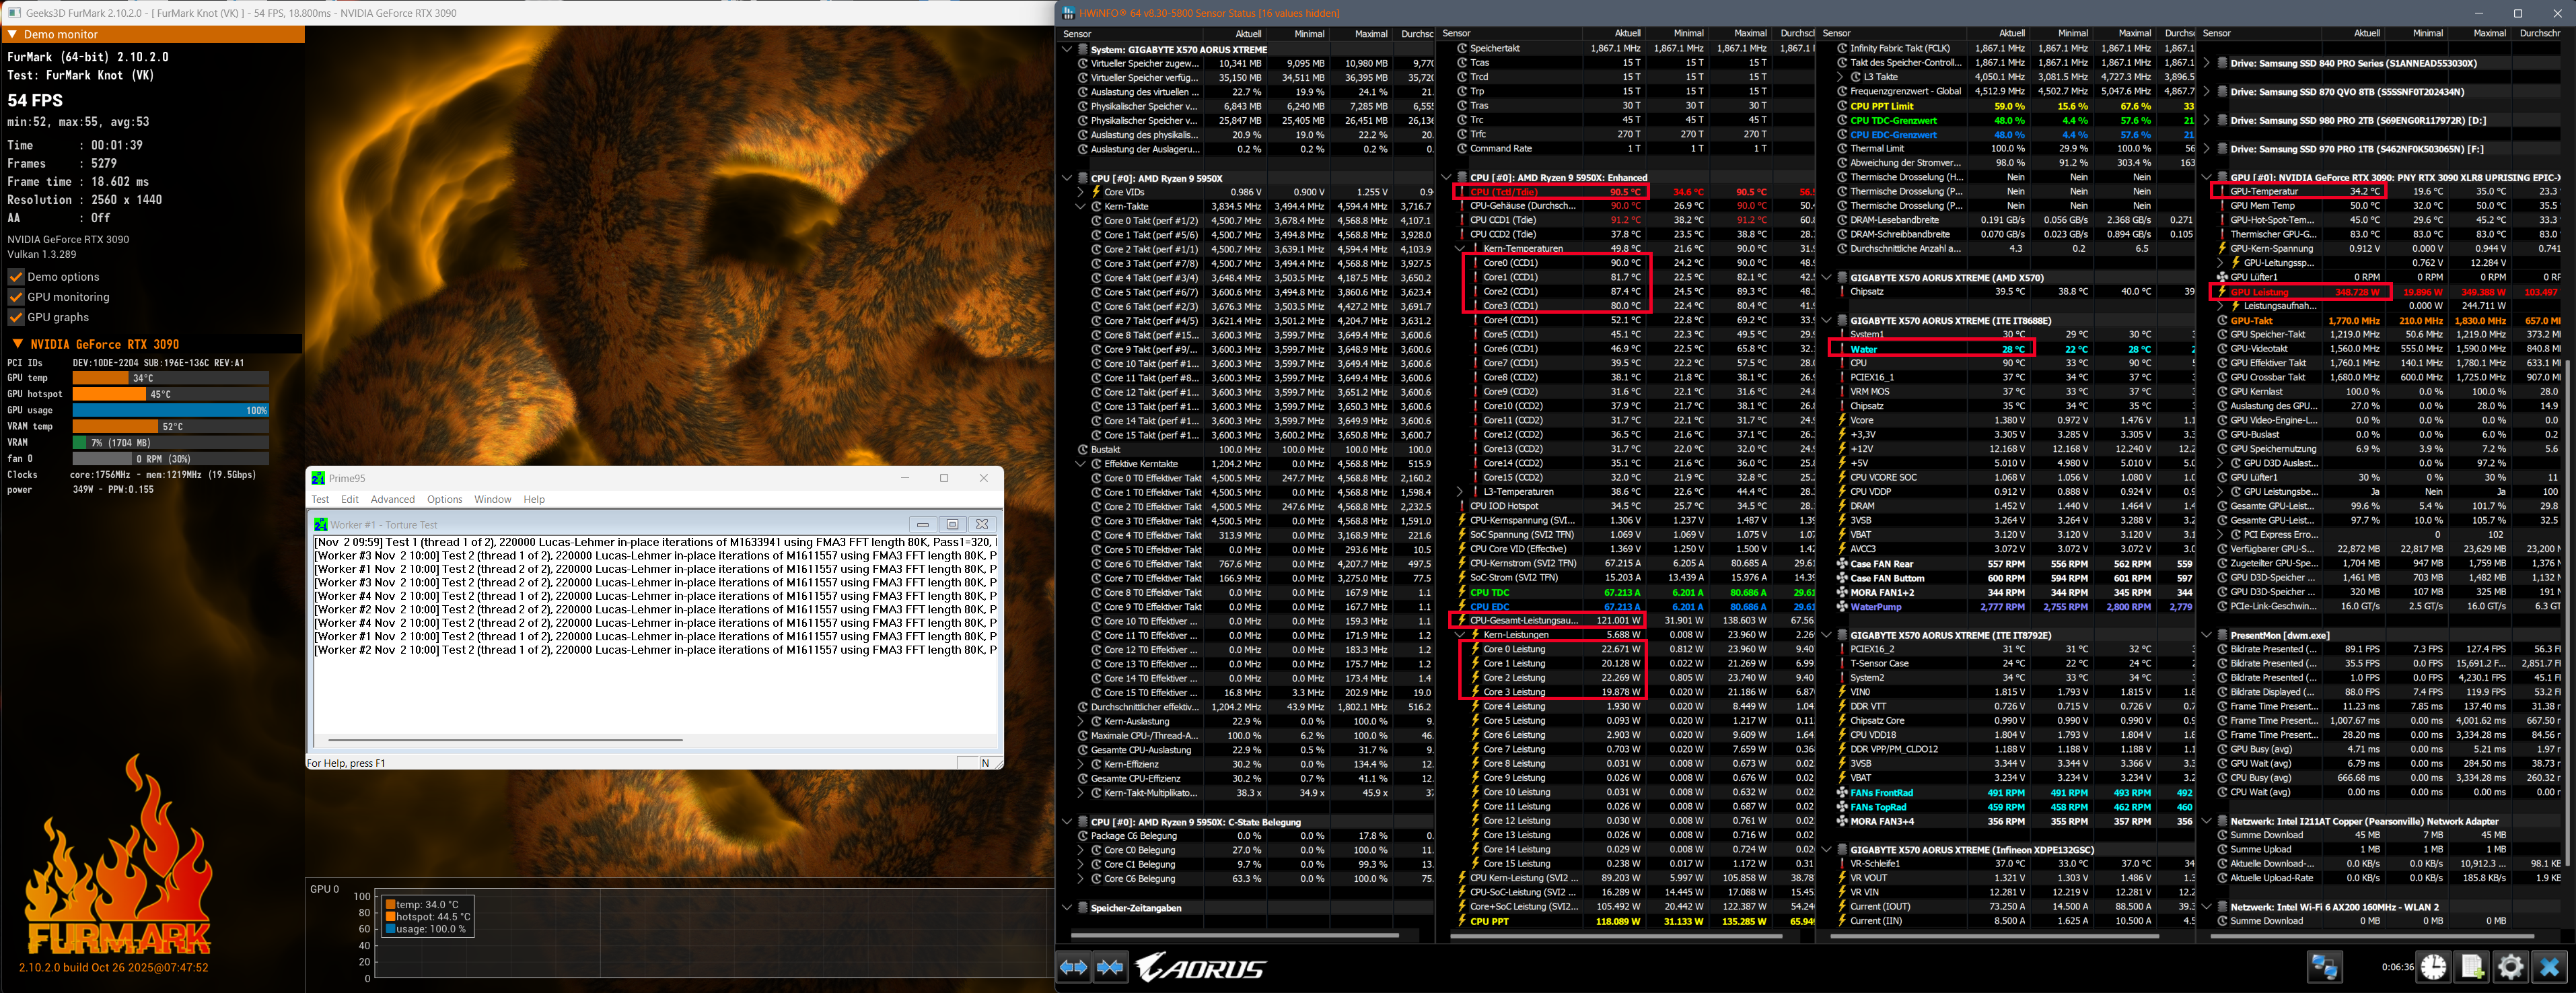Collapse the Kern-Temperaturen tree group
The width and height of the screenshot is (2576, 993).
tap(1460, 248)
